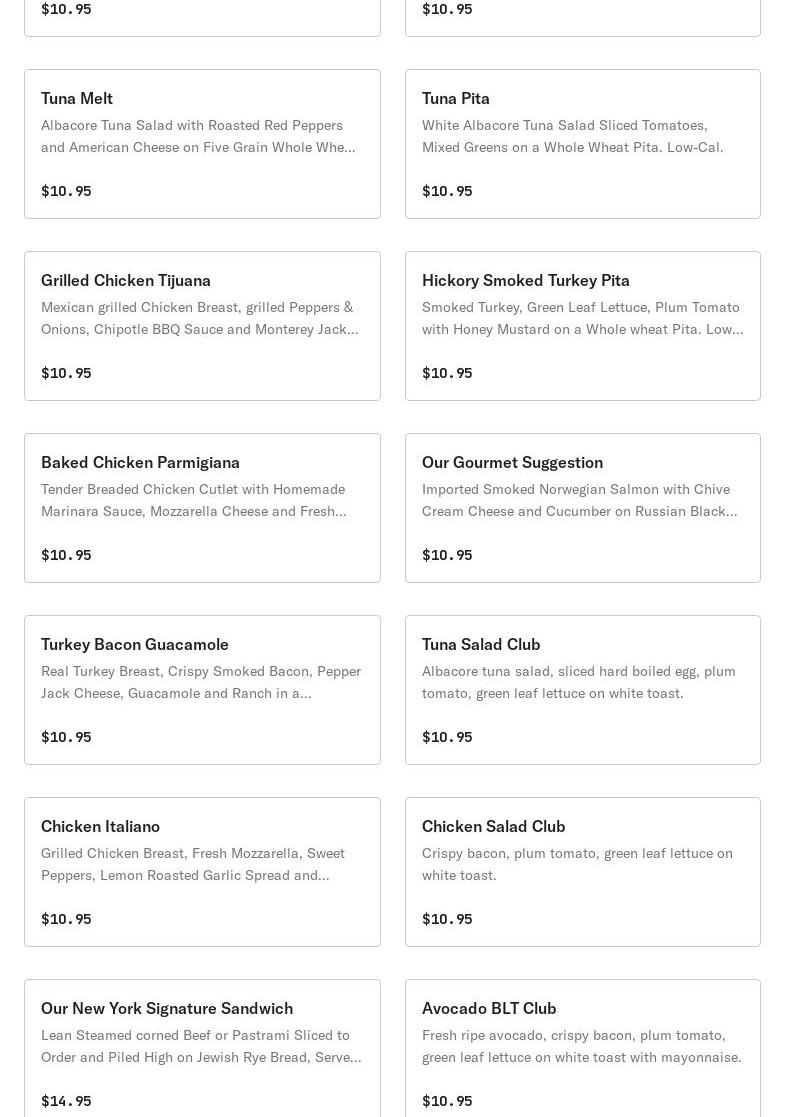Click the Fresh ripe avocado description text
Viewport: 785px width, 1117px height.
click(581, 1046)
